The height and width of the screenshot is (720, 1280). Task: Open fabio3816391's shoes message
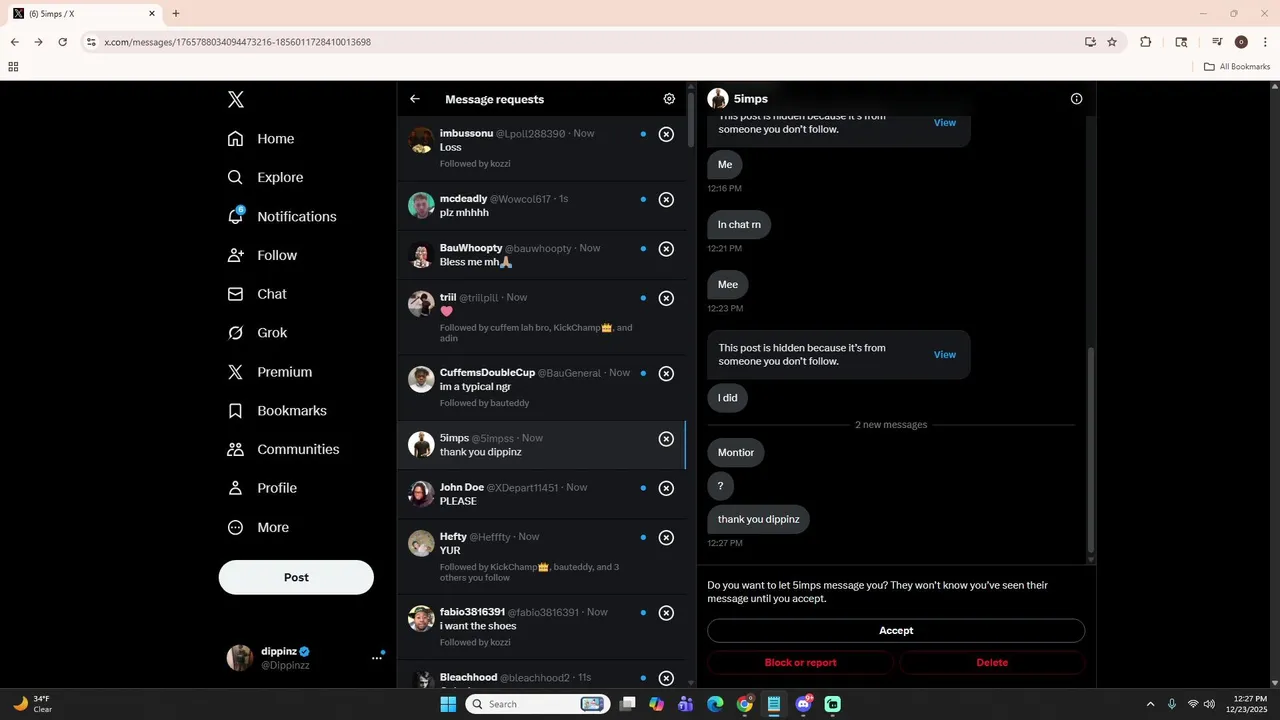click(542, 627)
